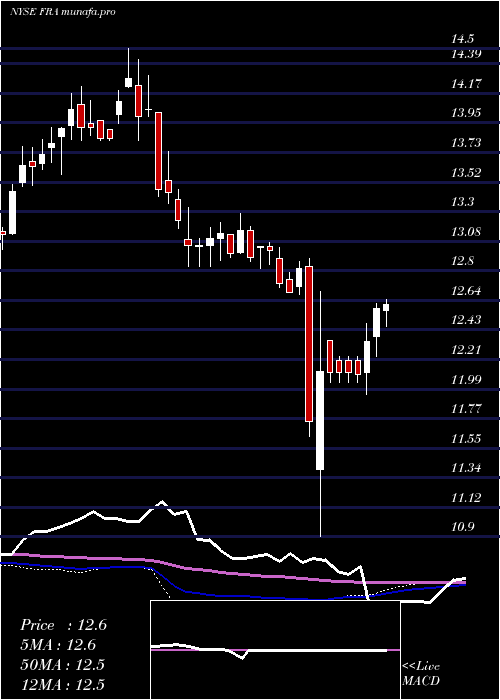Click inside the Live MACD inset chart
This screenshot has width=500, height=700.
[275, 650]
